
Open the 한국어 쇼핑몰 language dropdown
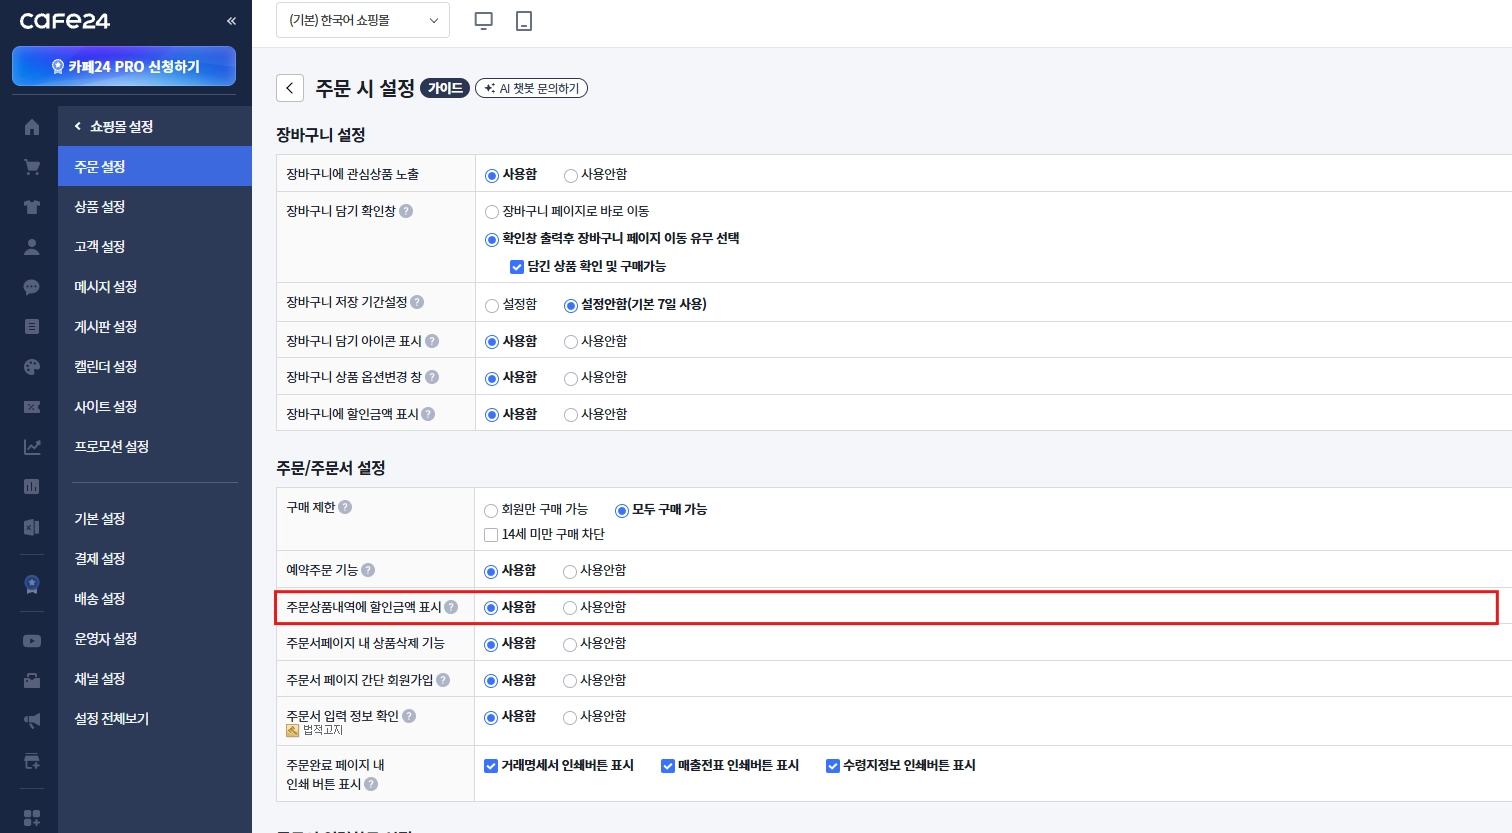tap(363, 20)
